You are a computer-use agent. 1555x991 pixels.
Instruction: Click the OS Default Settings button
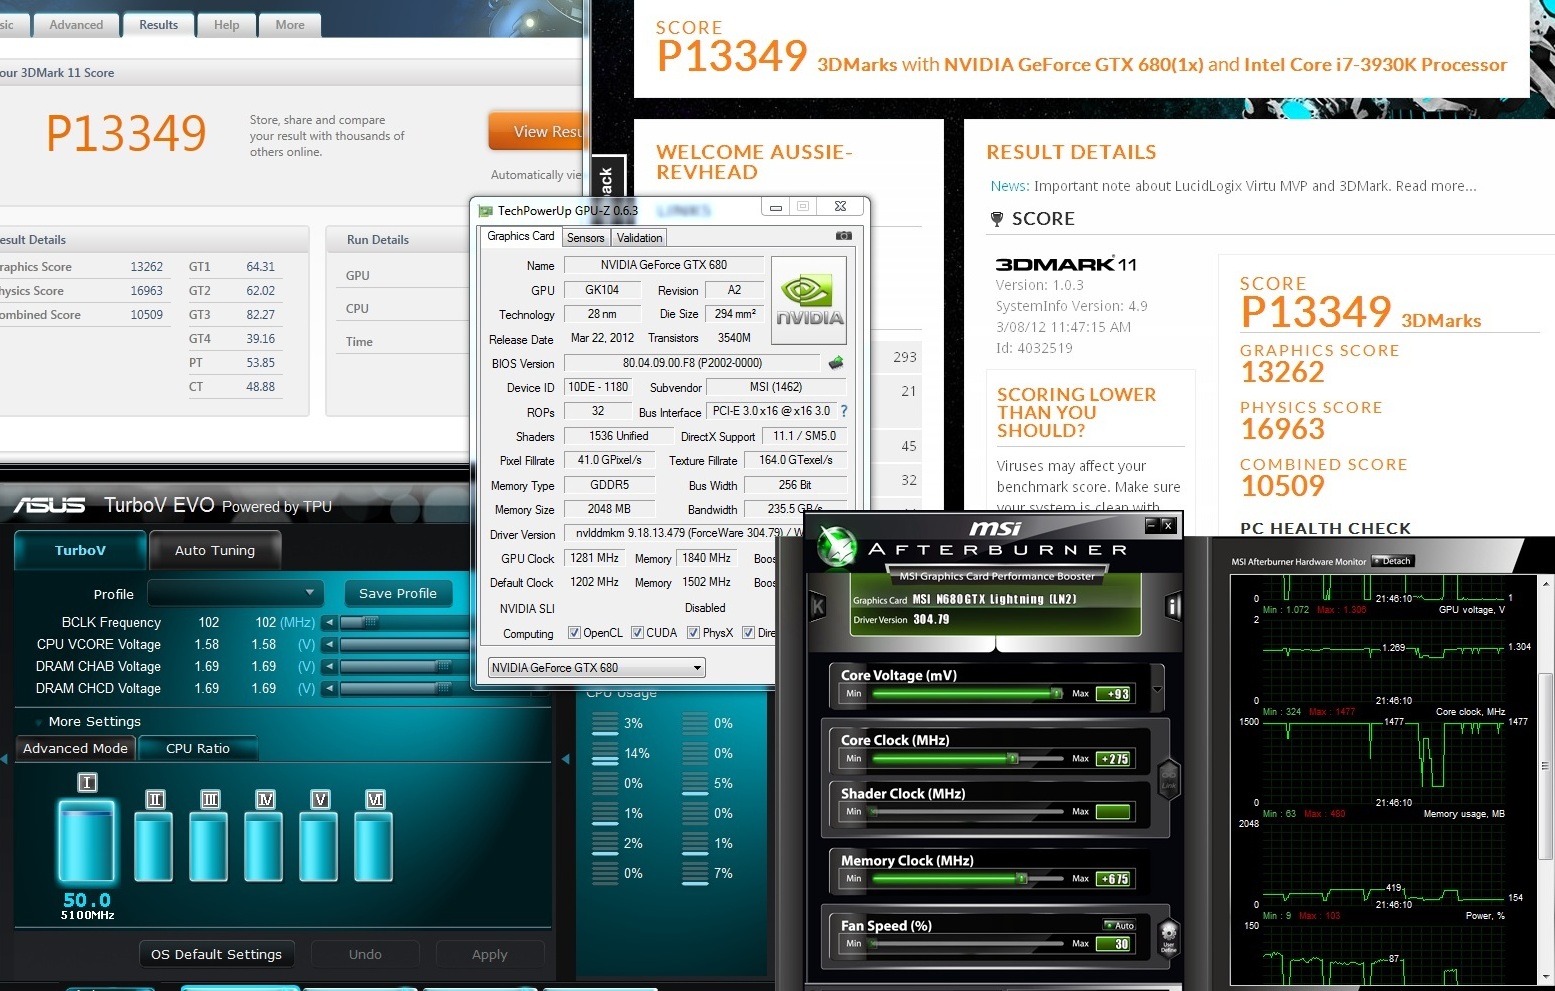216,954
